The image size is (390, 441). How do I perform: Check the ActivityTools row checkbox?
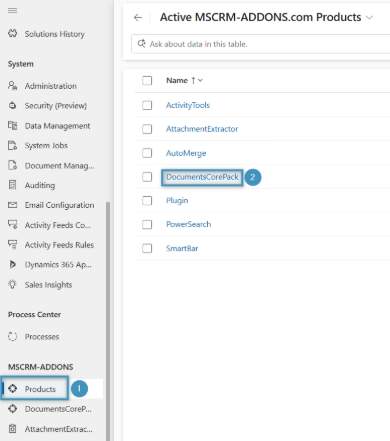pyautogui.click(x=147, y=105)
